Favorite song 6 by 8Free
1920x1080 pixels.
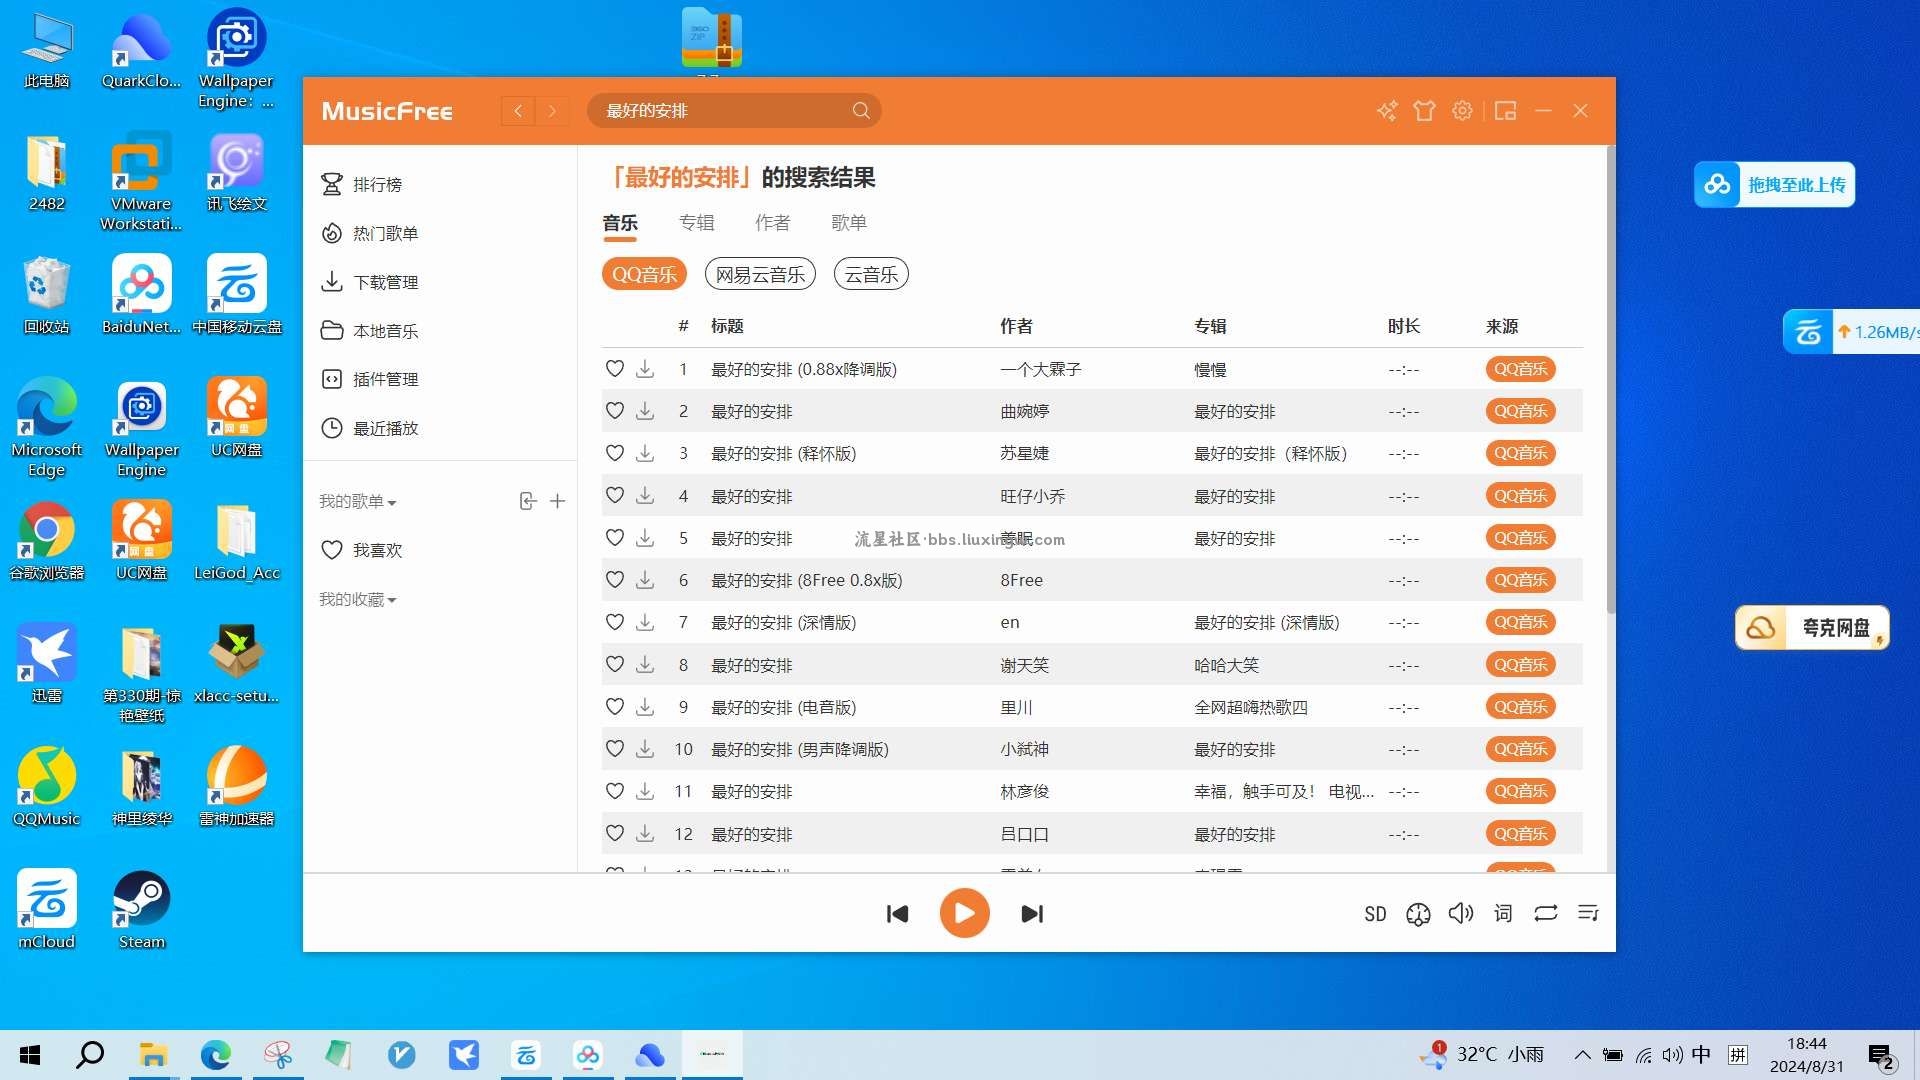coord(615,580)
